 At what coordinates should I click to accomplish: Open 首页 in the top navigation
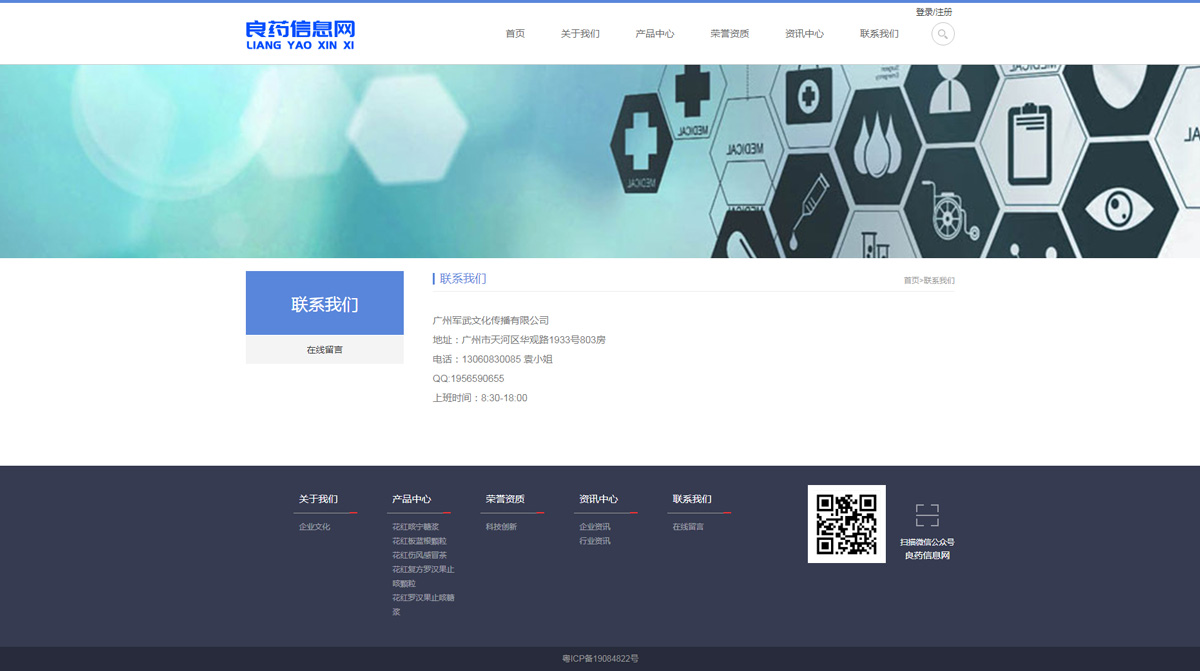point(515,34)
